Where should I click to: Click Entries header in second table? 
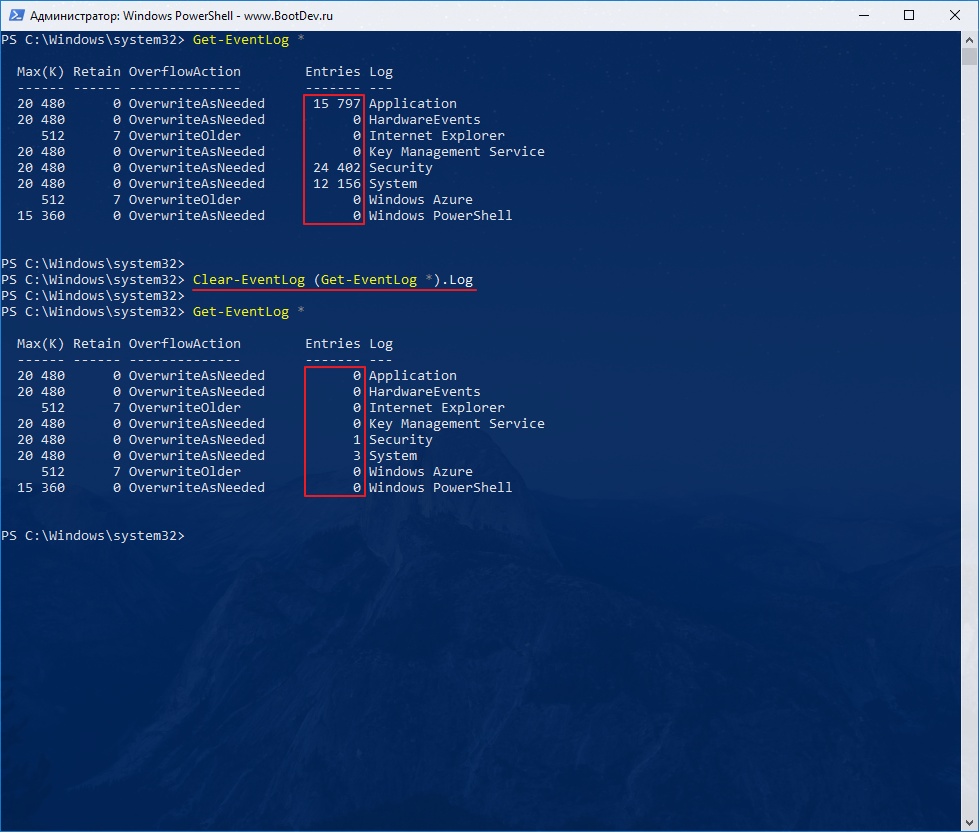coord(333,344)
